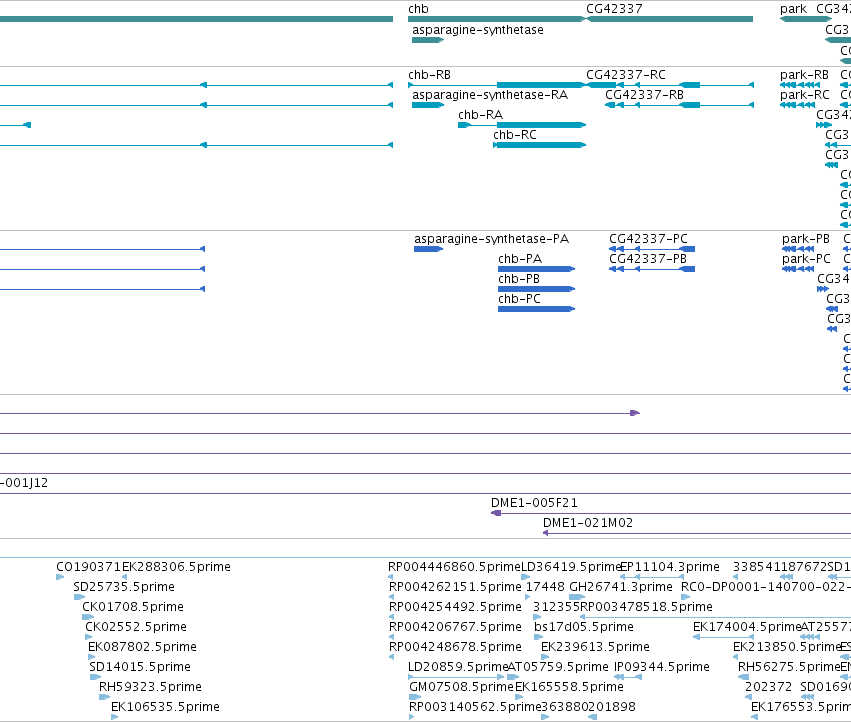Click the chb-PA protein bar
Image resolution: width=851 pixels, height=722 pixels.
[x=536, y=269]
